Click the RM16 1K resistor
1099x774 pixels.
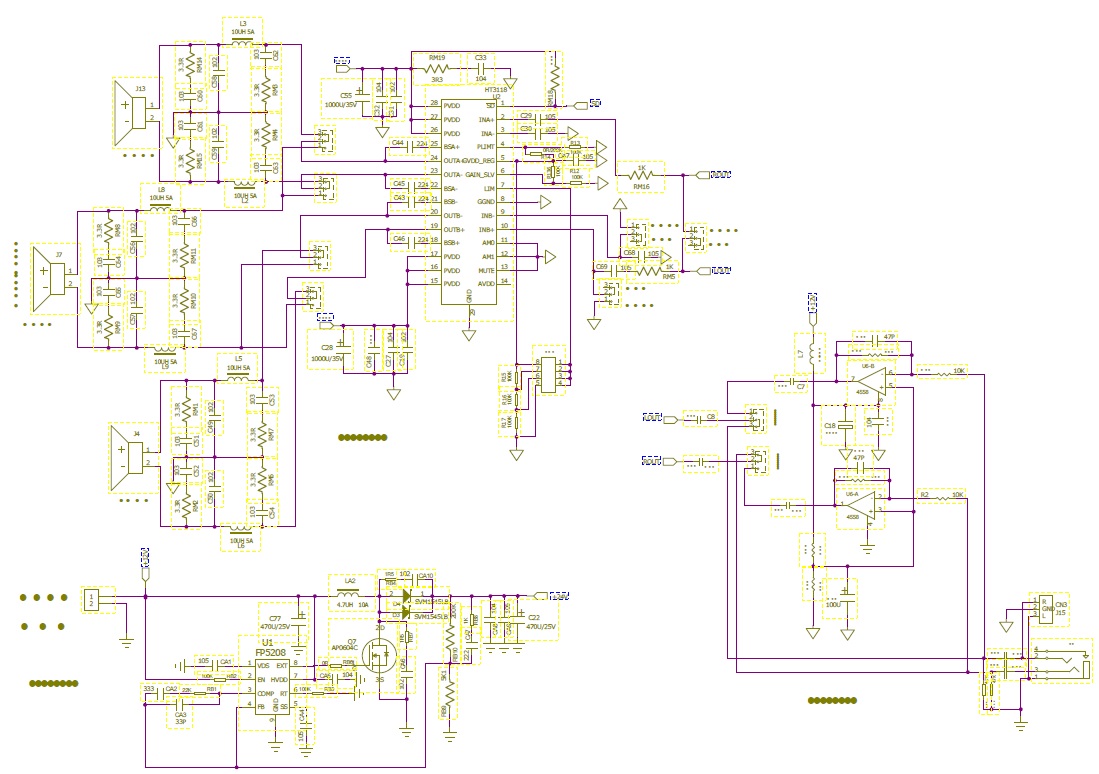[x=641, y=175]
